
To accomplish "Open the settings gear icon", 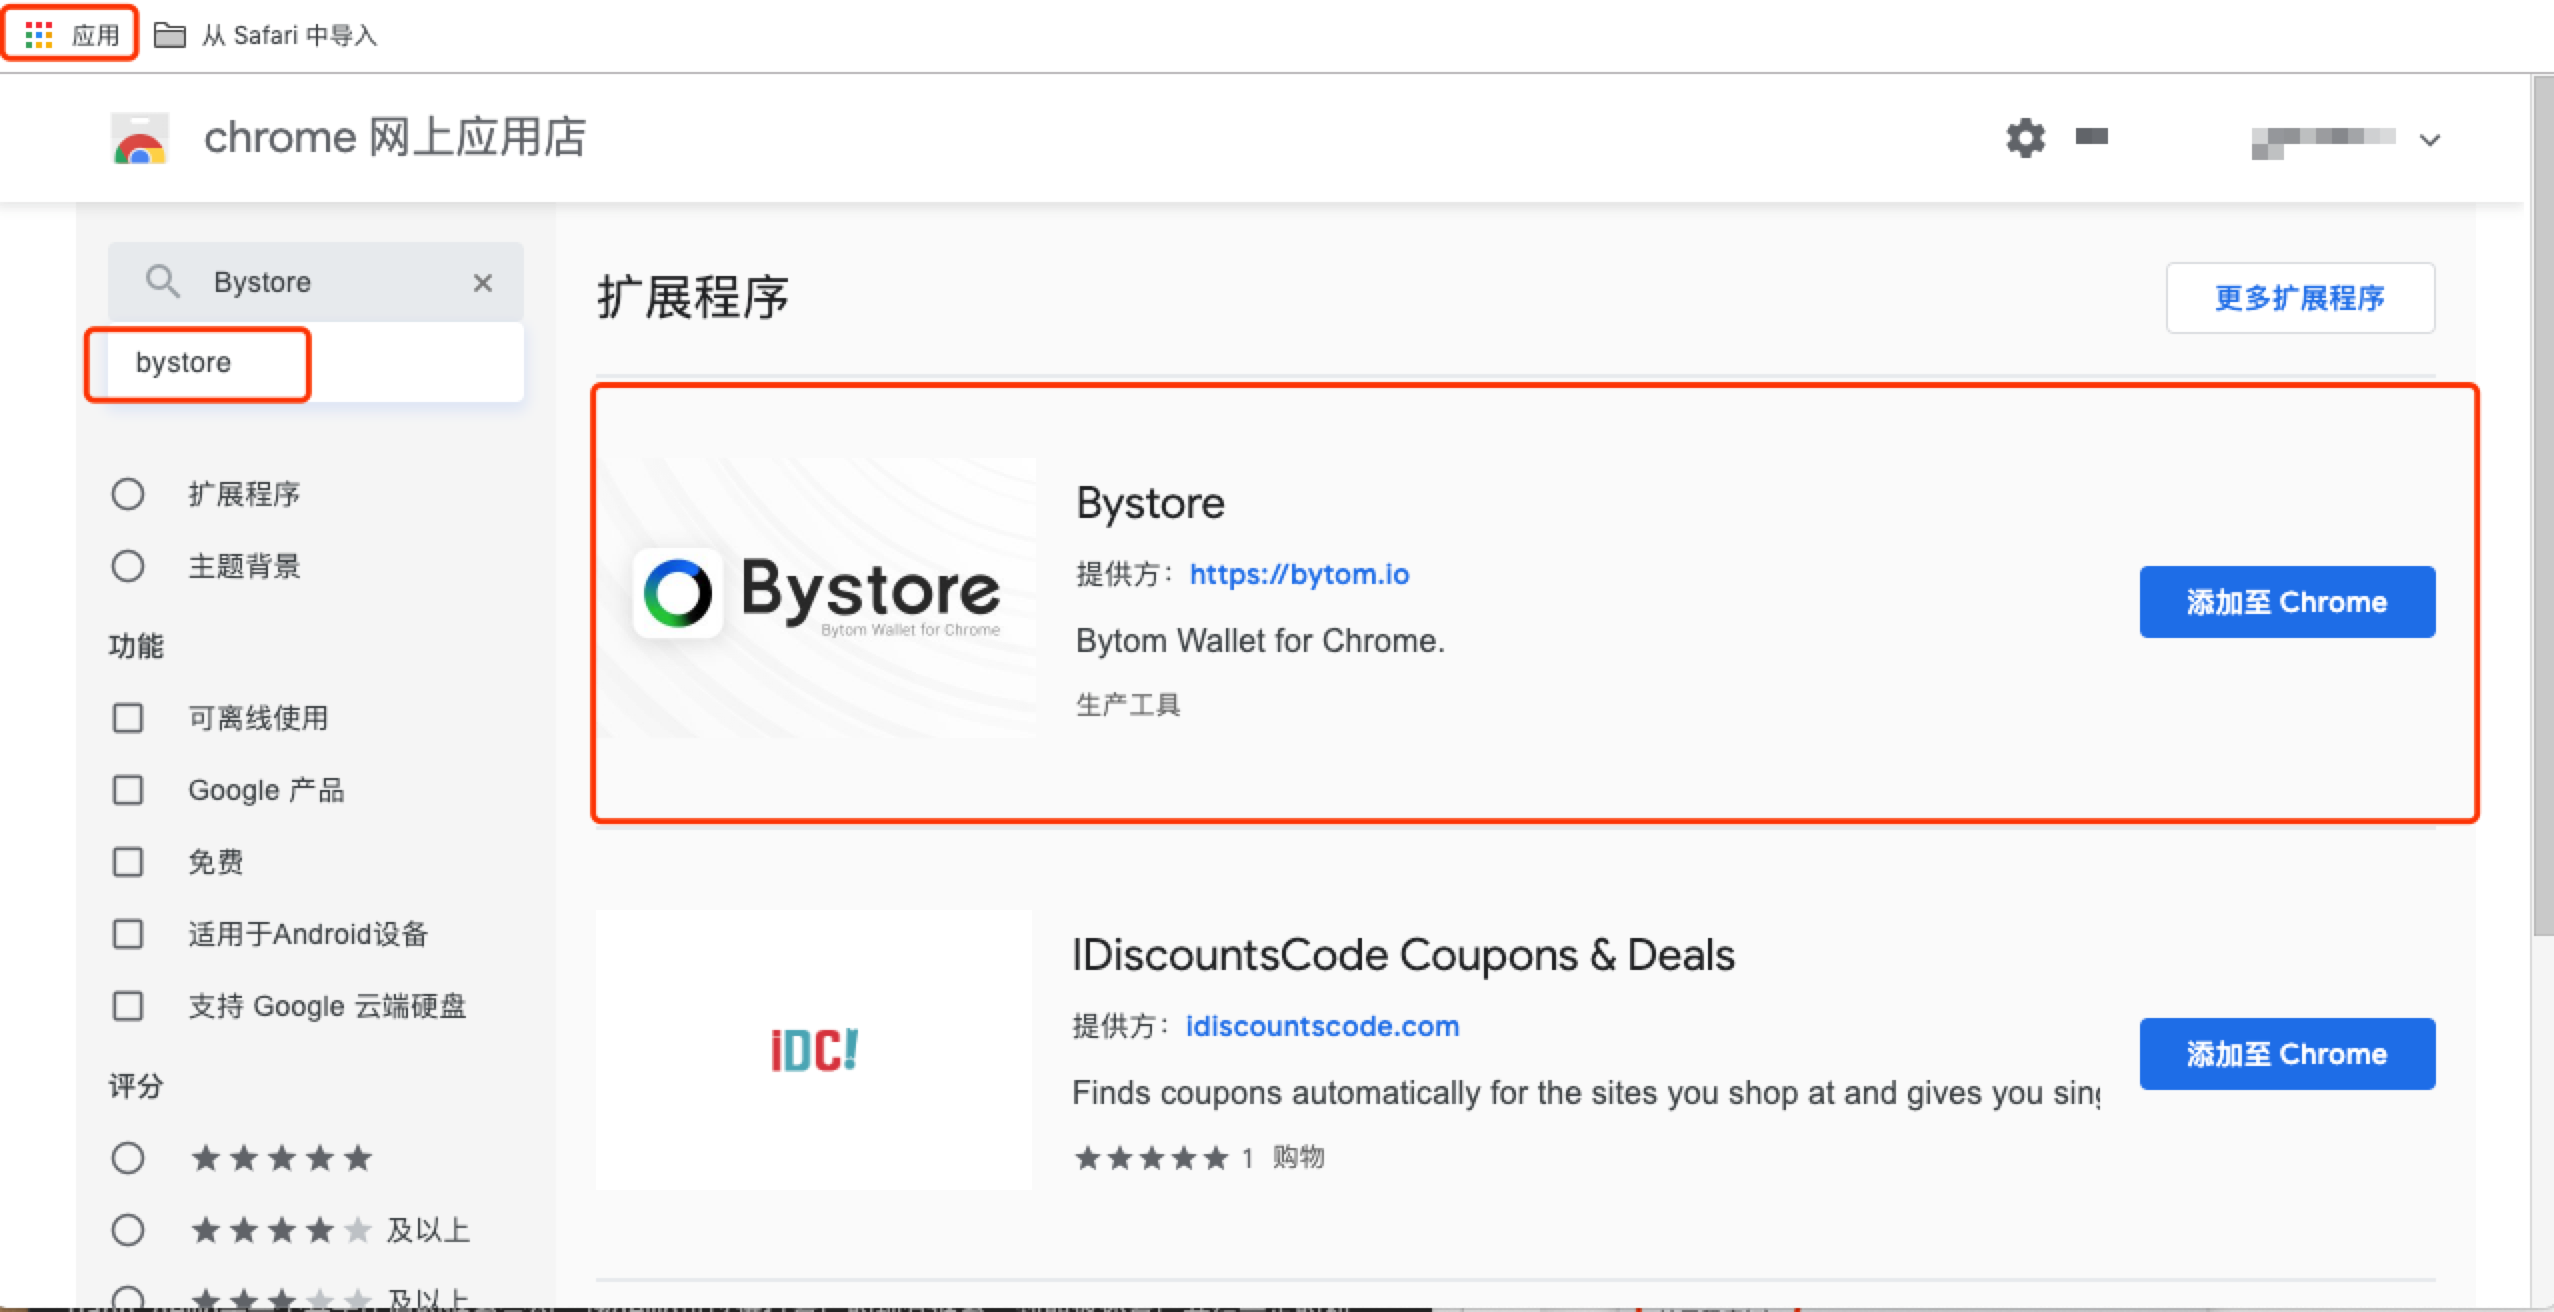I will pos(2025,138).
